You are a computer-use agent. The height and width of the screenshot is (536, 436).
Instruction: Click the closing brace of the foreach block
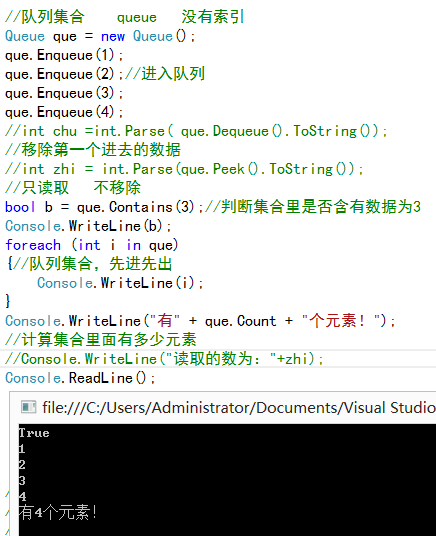click(x=8, y=301)
